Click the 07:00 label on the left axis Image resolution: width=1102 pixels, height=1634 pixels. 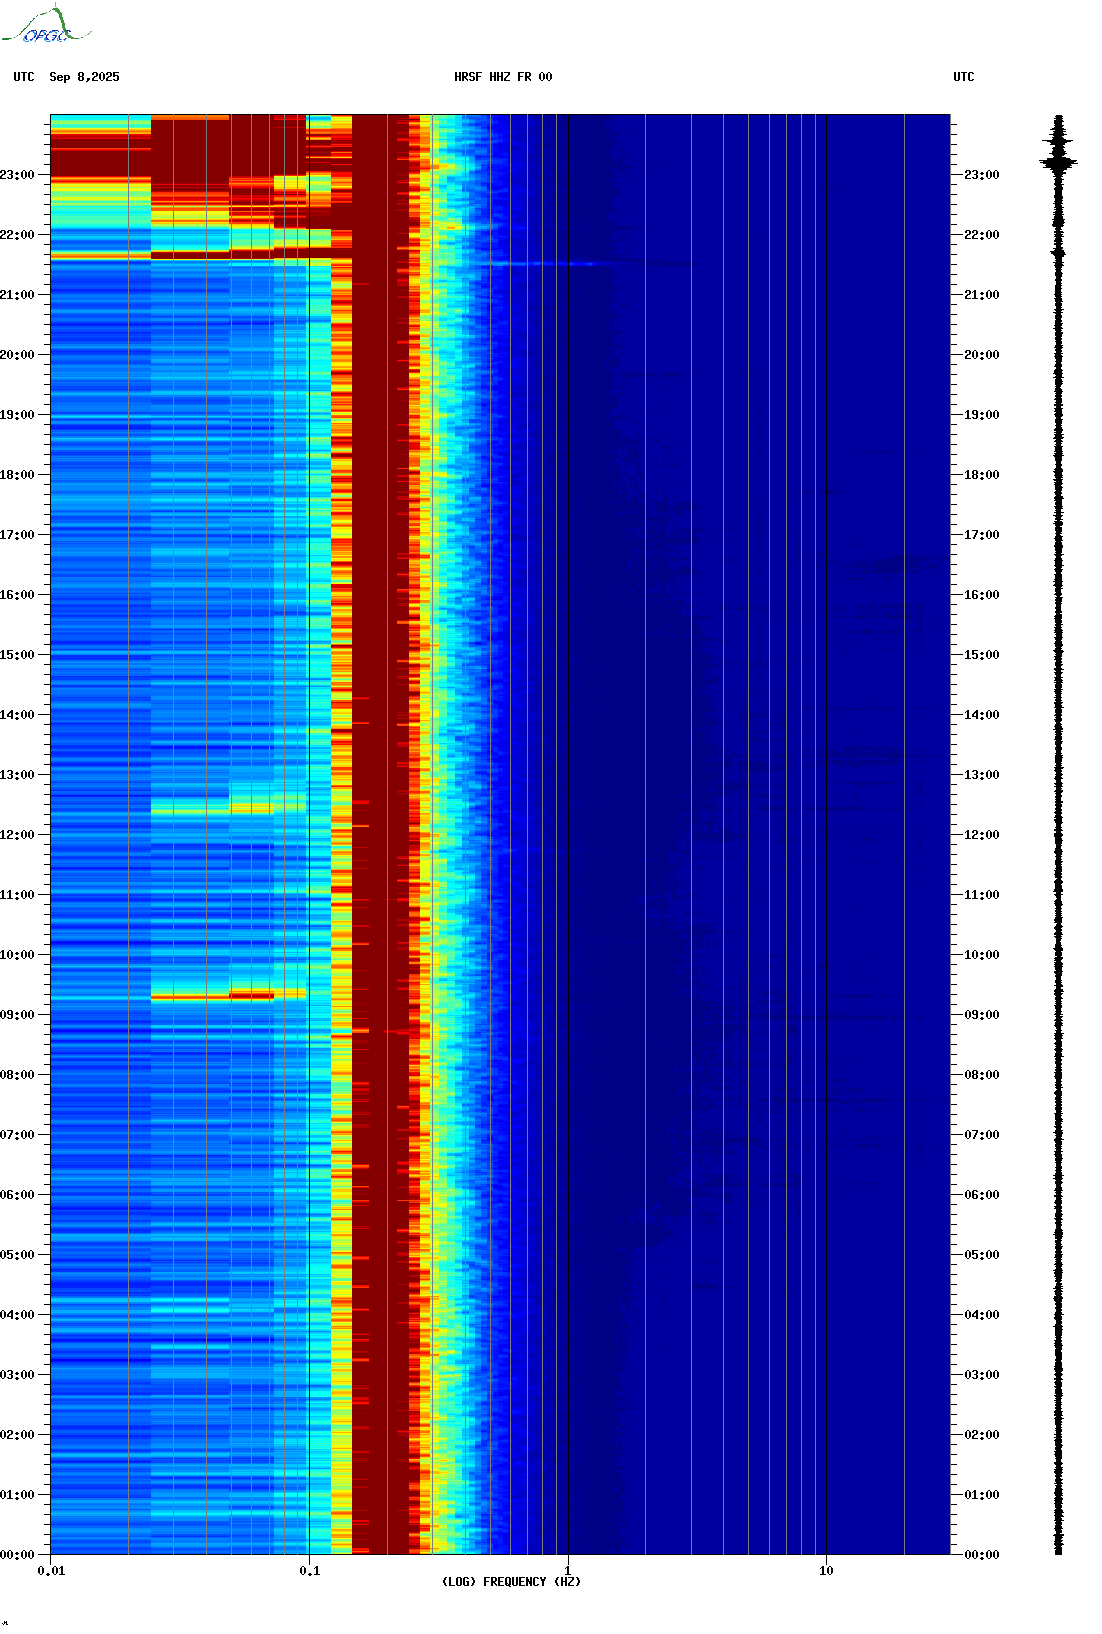17,1135
